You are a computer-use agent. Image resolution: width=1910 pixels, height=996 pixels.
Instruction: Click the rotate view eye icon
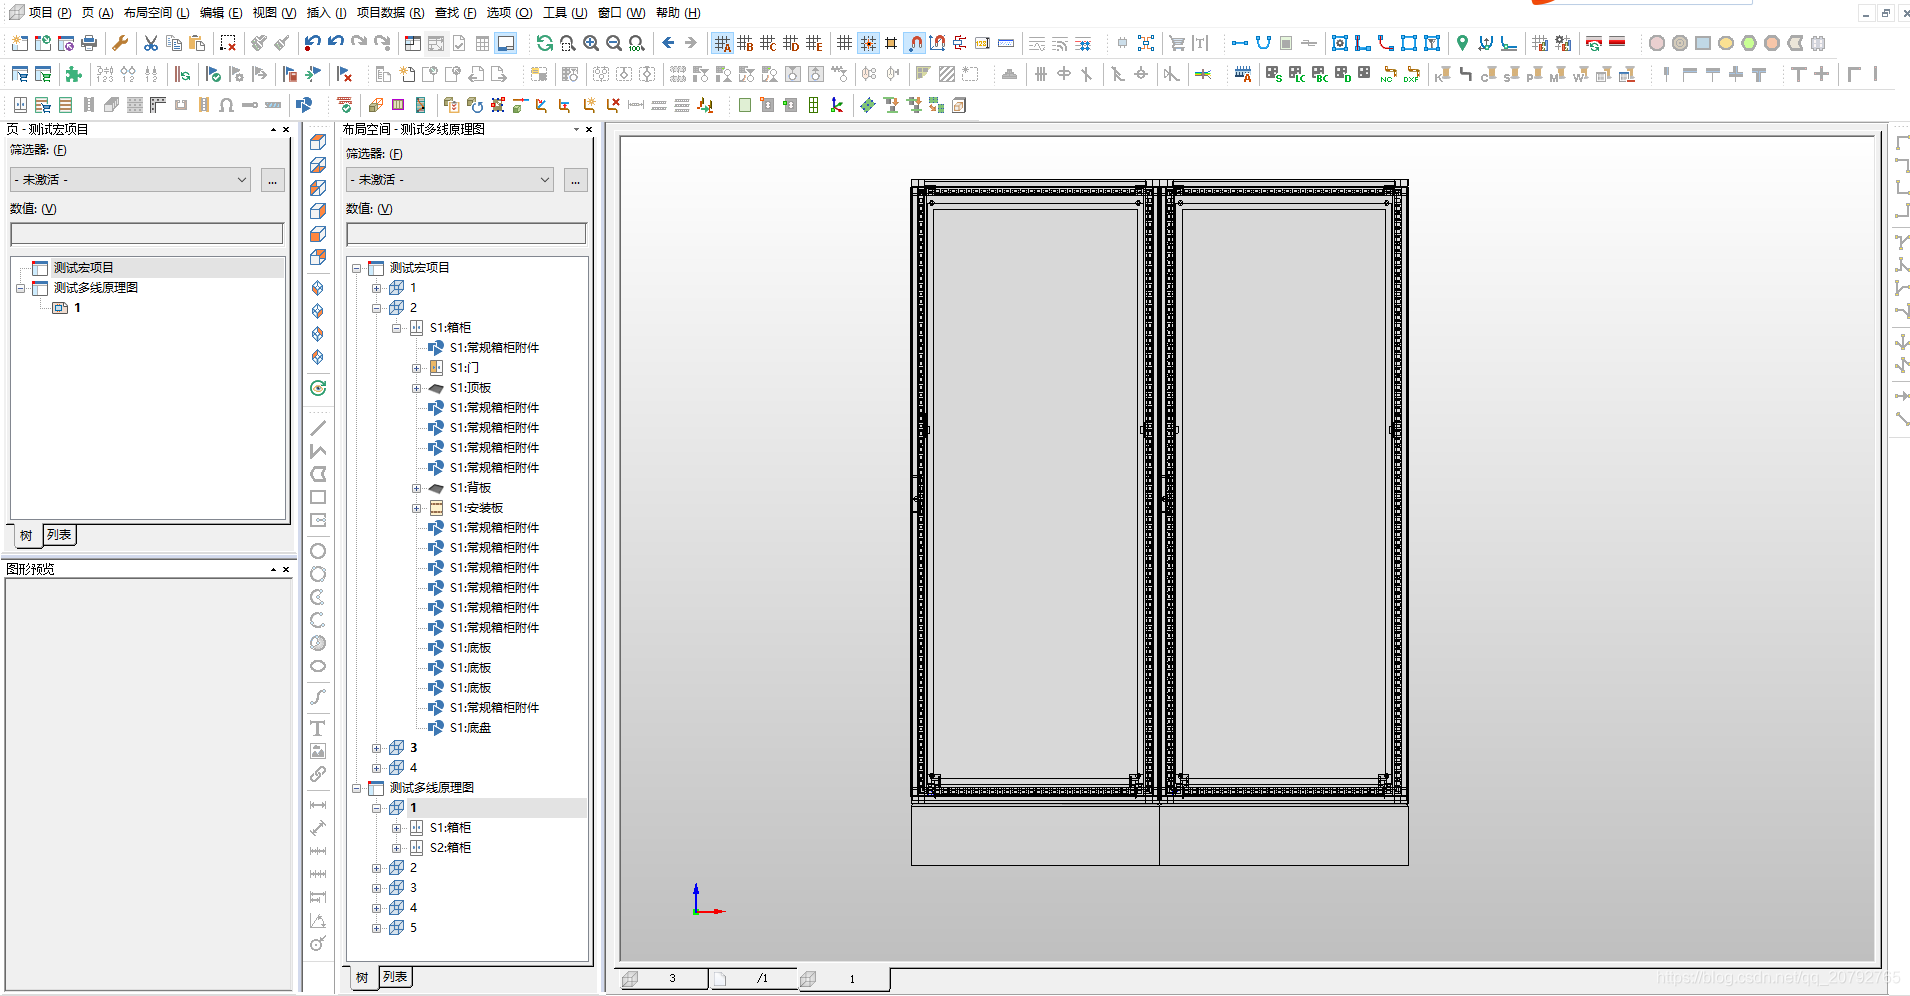point(318,388)
